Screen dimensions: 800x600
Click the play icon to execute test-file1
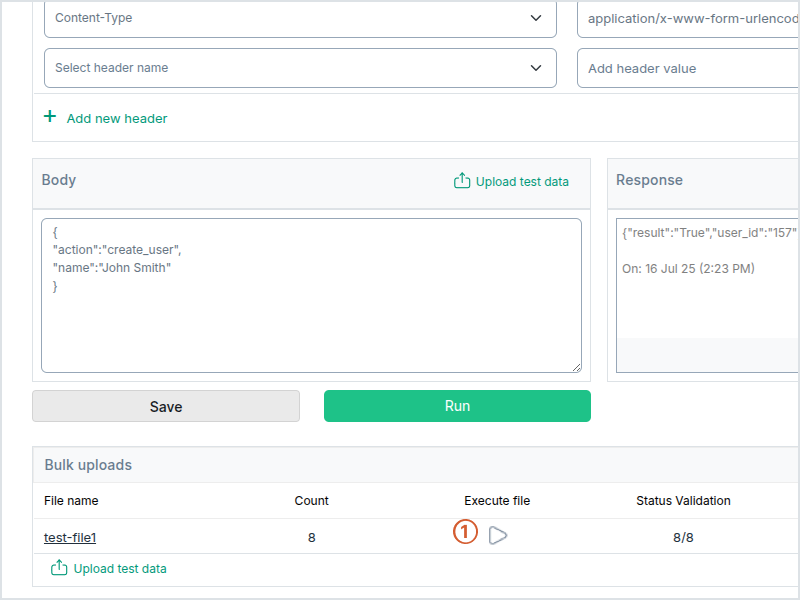[498, 536]
